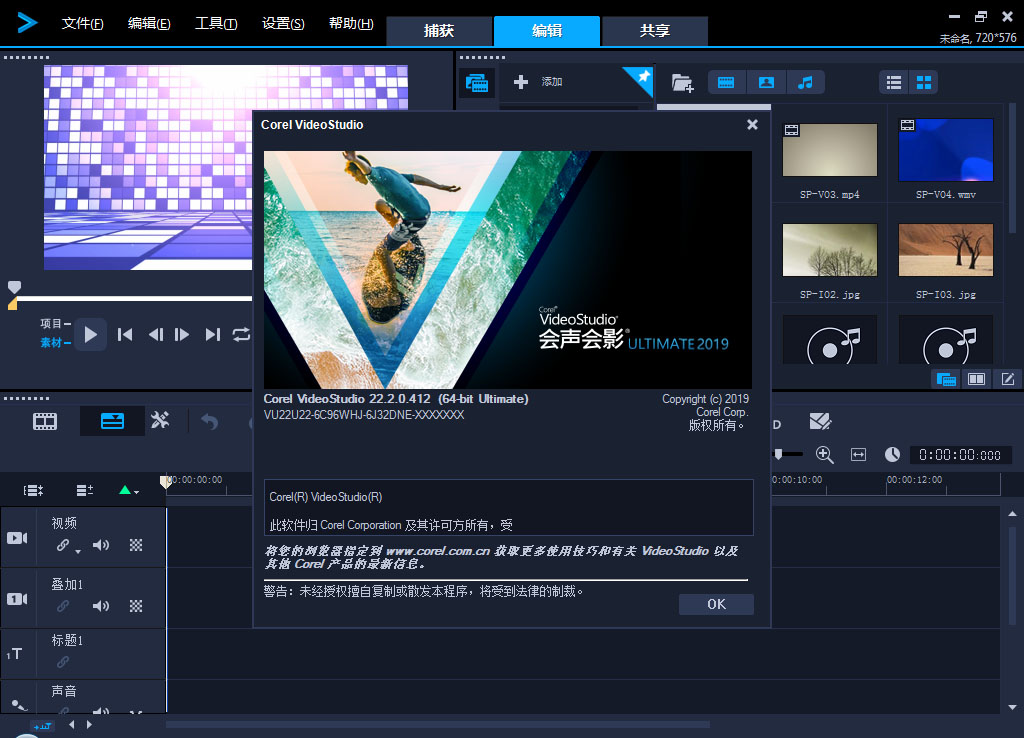
Task: Show library panel icon at bottom right
Action: point(946,379)
